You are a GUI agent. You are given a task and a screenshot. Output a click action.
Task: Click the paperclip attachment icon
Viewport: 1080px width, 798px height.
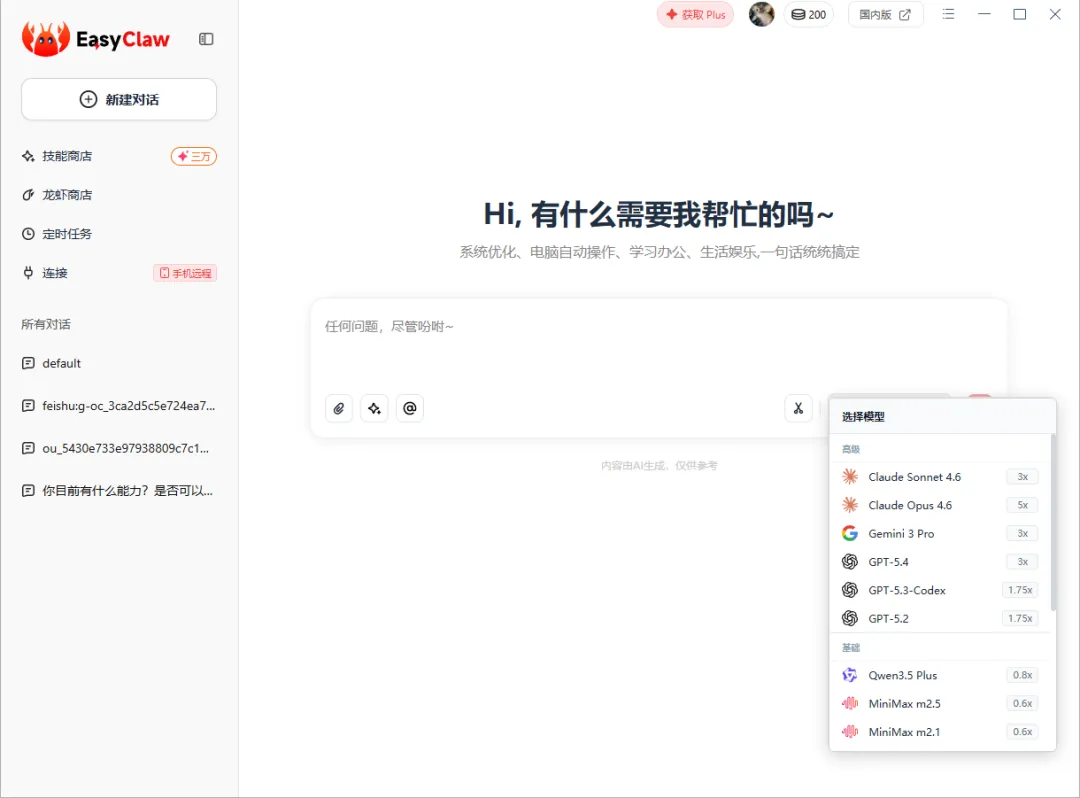click(x=339, y=408)
